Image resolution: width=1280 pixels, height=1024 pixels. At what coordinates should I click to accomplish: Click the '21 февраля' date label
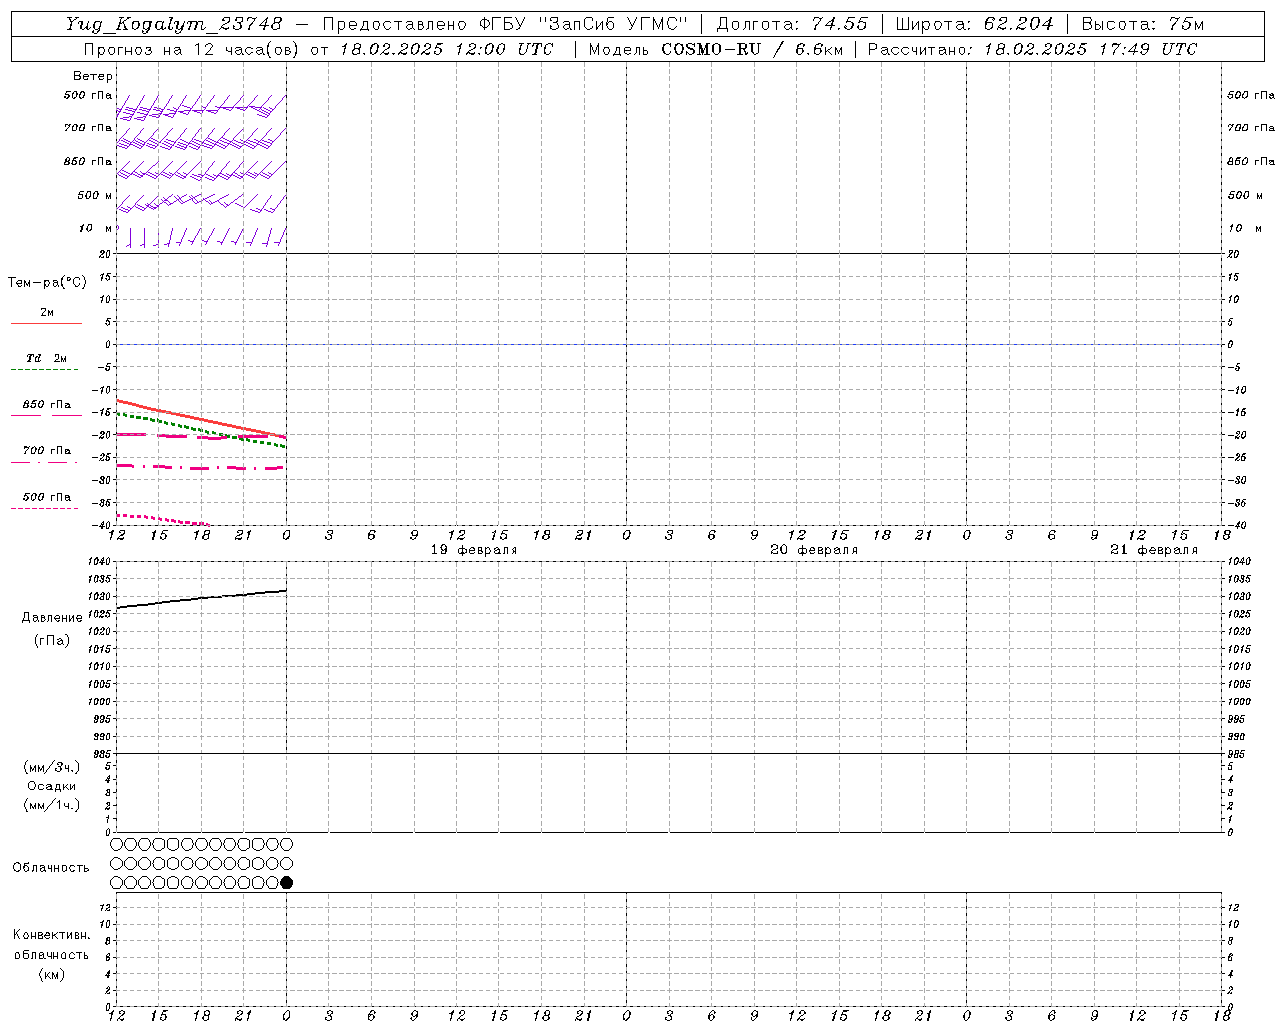(x=1154, y=550)
